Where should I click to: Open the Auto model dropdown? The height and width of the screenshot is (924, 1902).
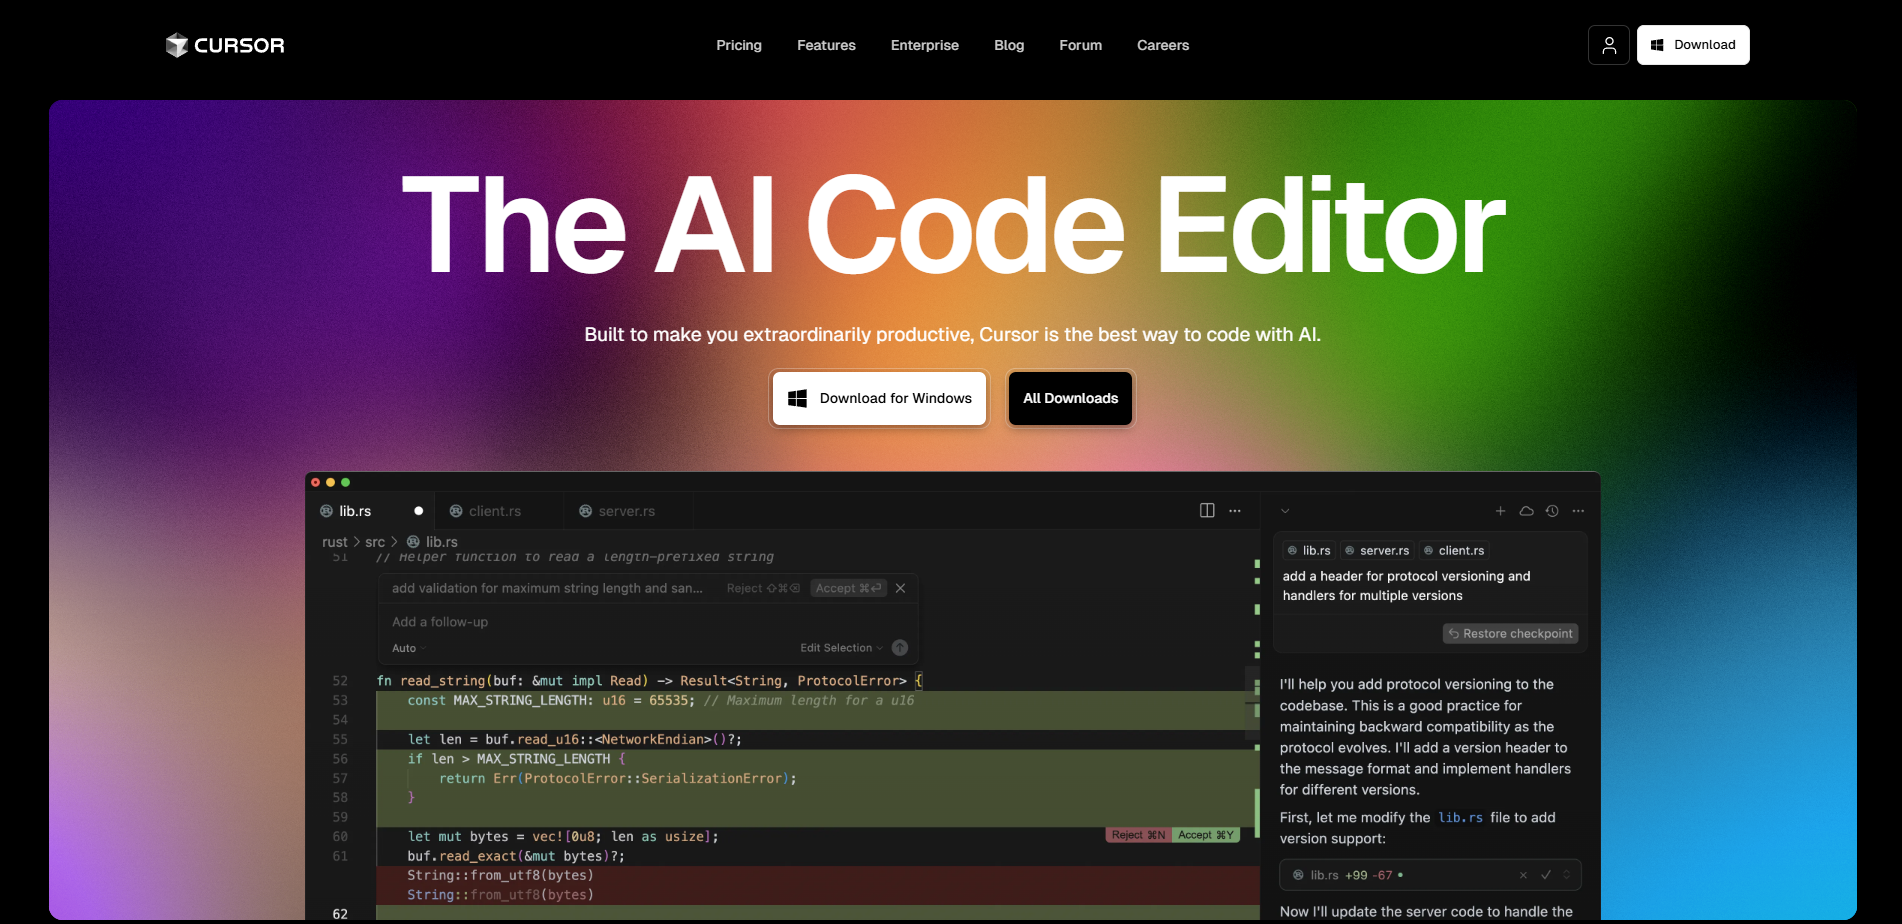click(x=409, y=648)
